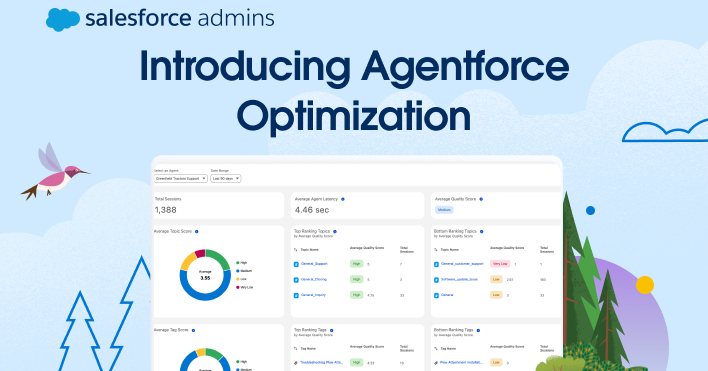
Task: Open info icon beside Bottom Ranking Topics
Action: click(481, 232)
